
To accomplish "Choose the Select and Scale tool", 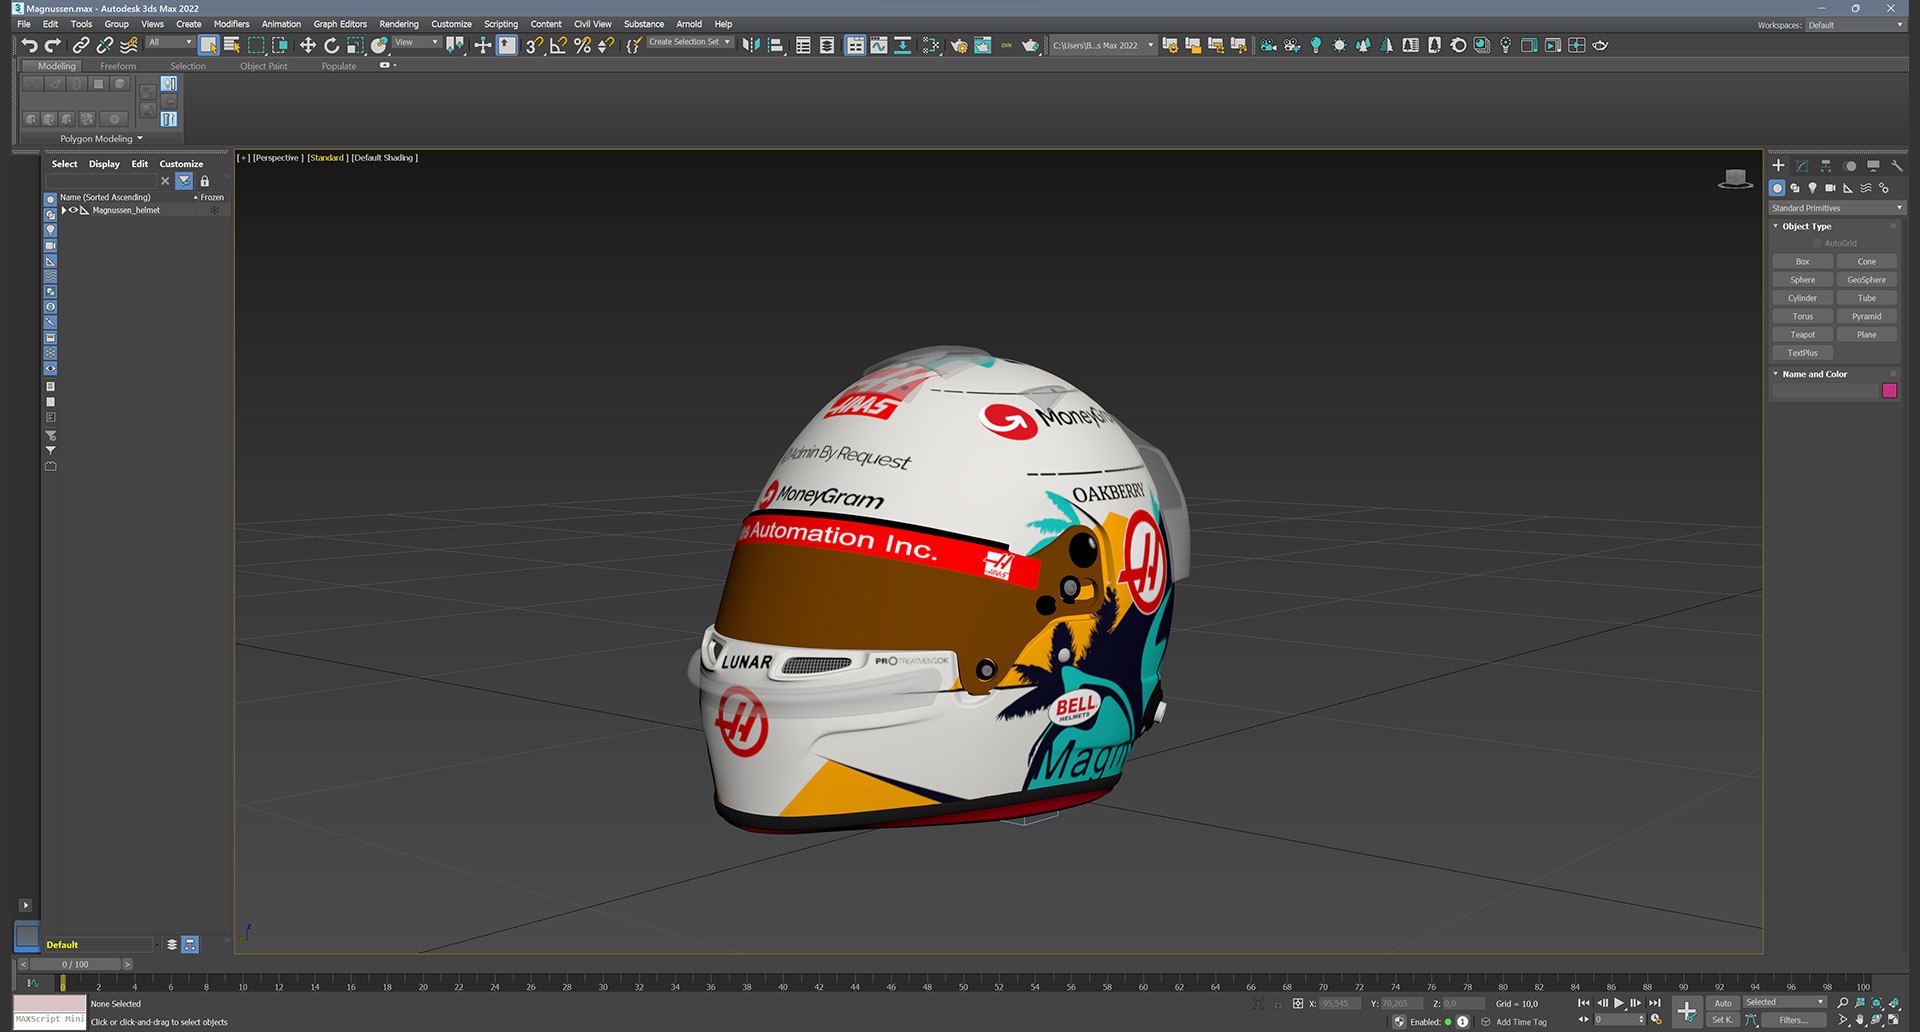I will pyautogui.click(x=356, y=45).
